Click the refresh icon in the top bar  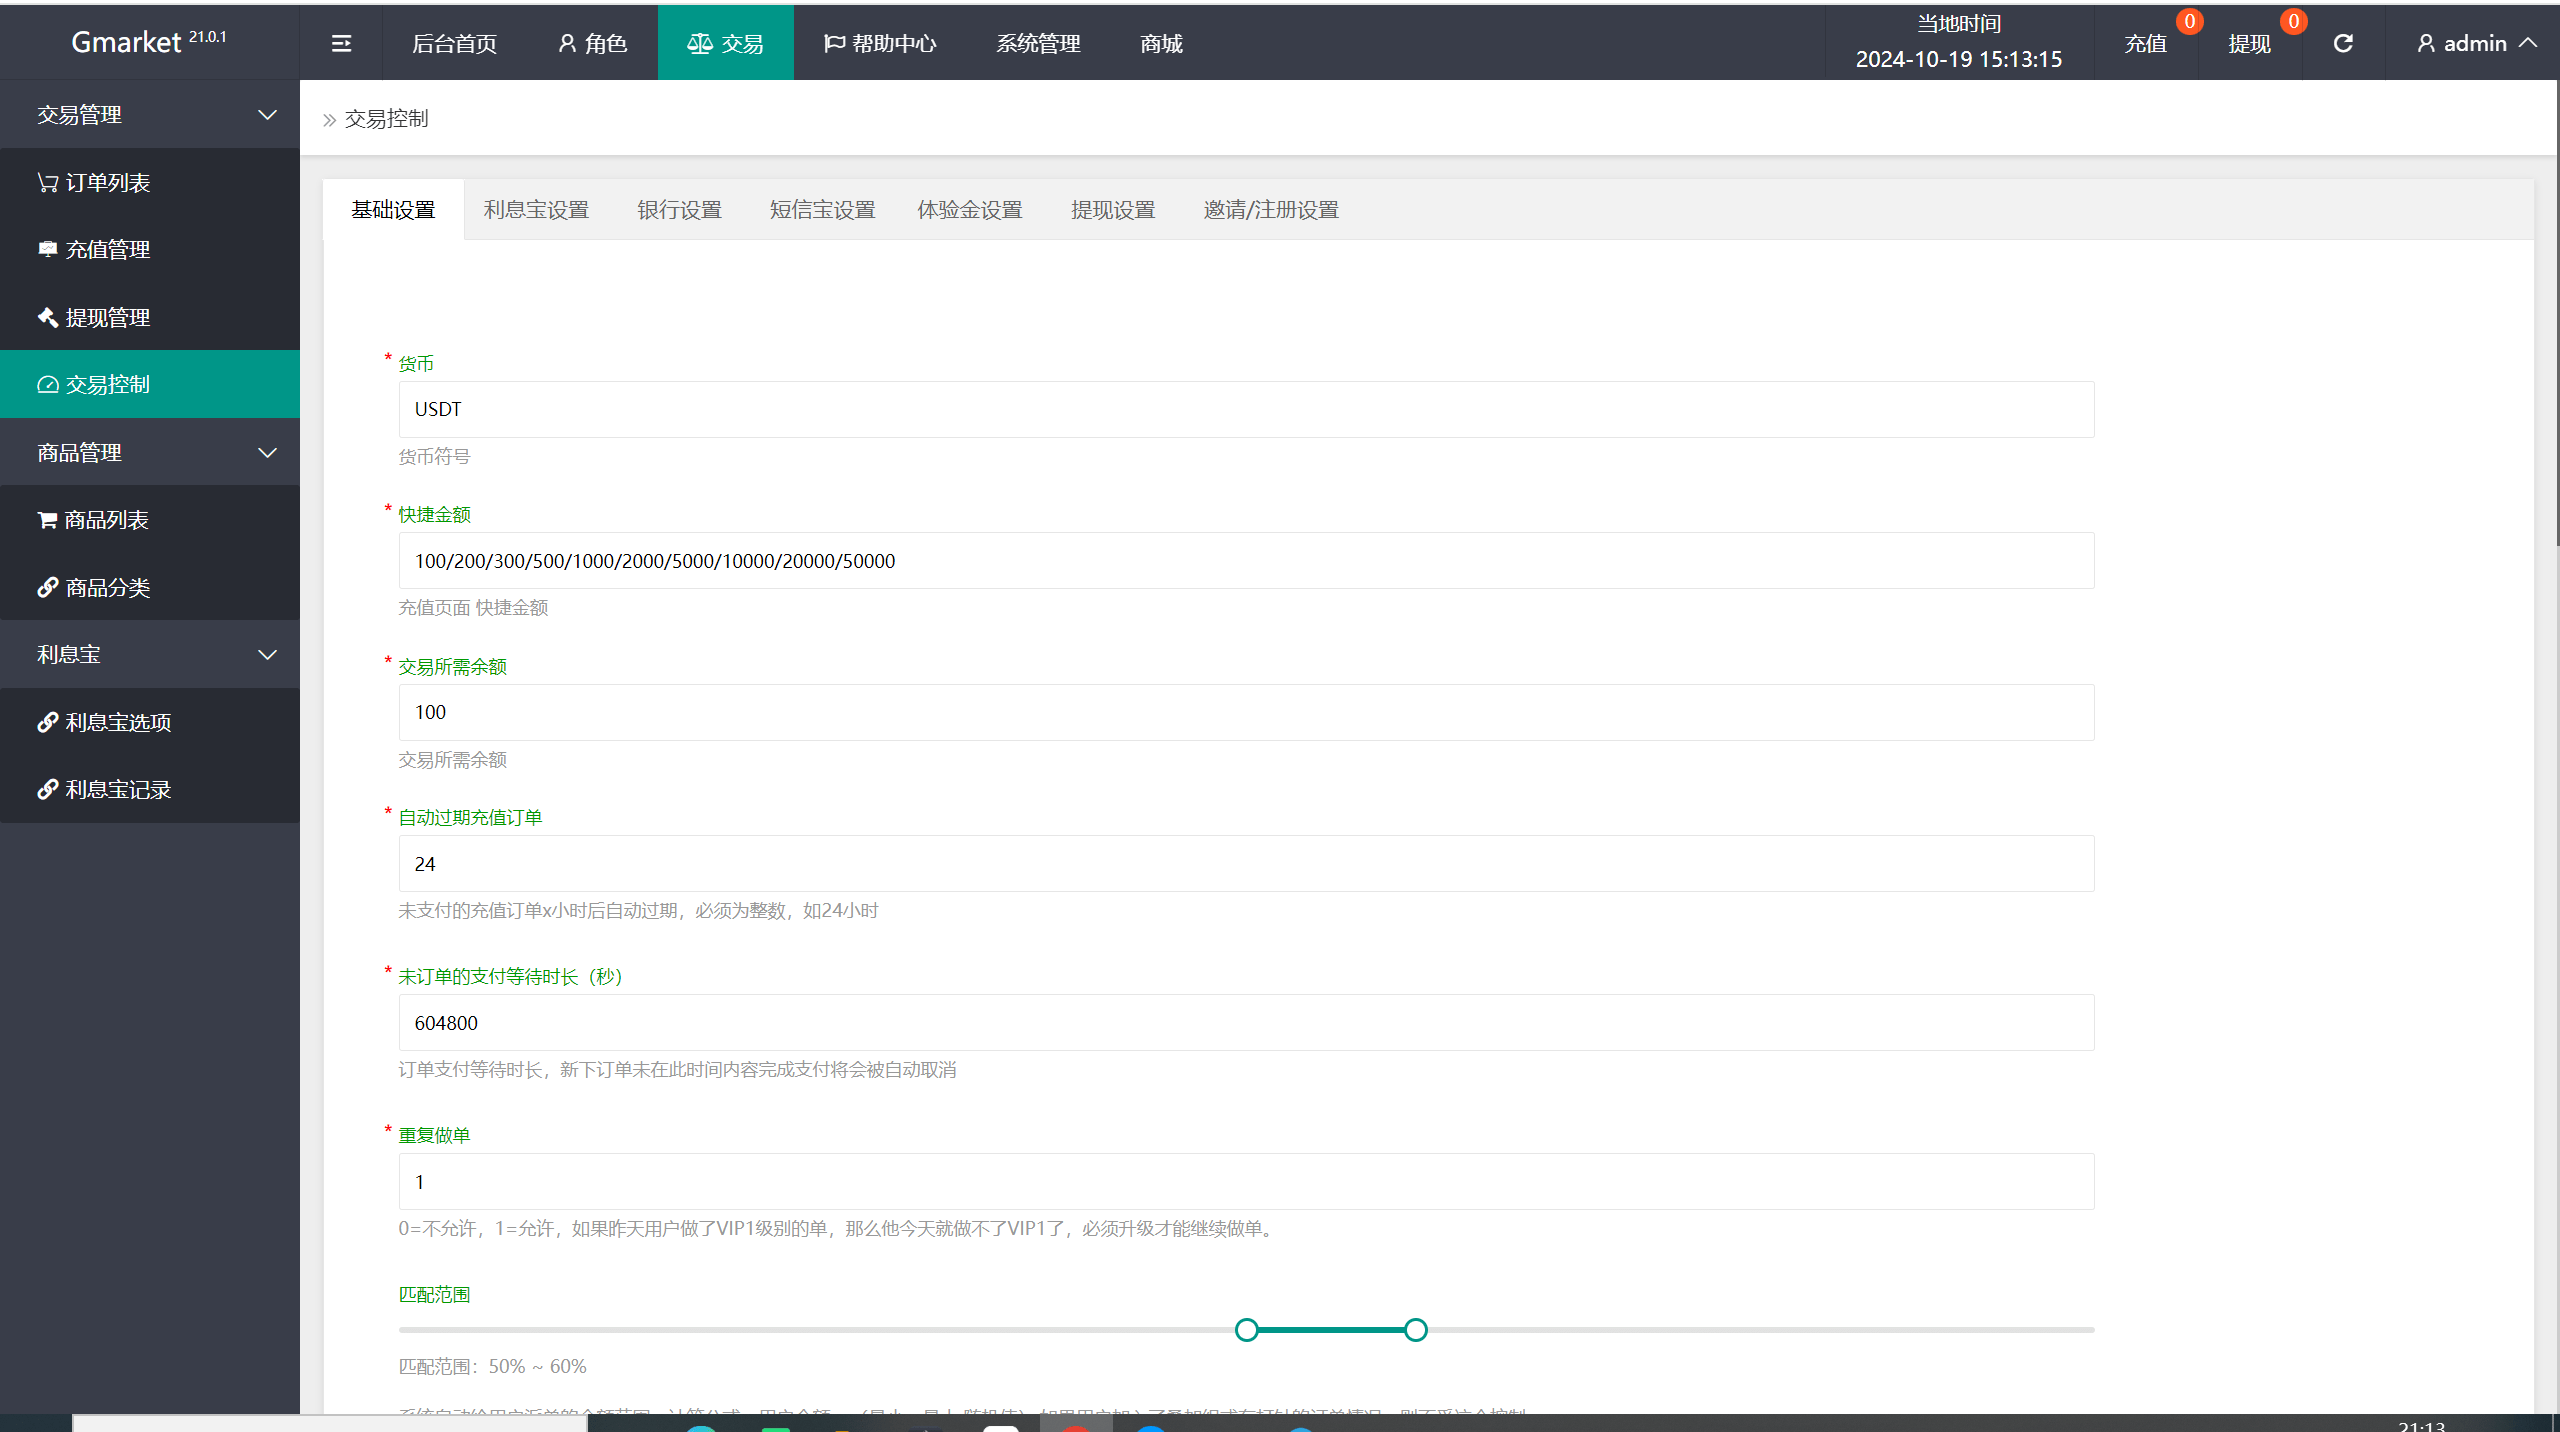(2343, 43)
